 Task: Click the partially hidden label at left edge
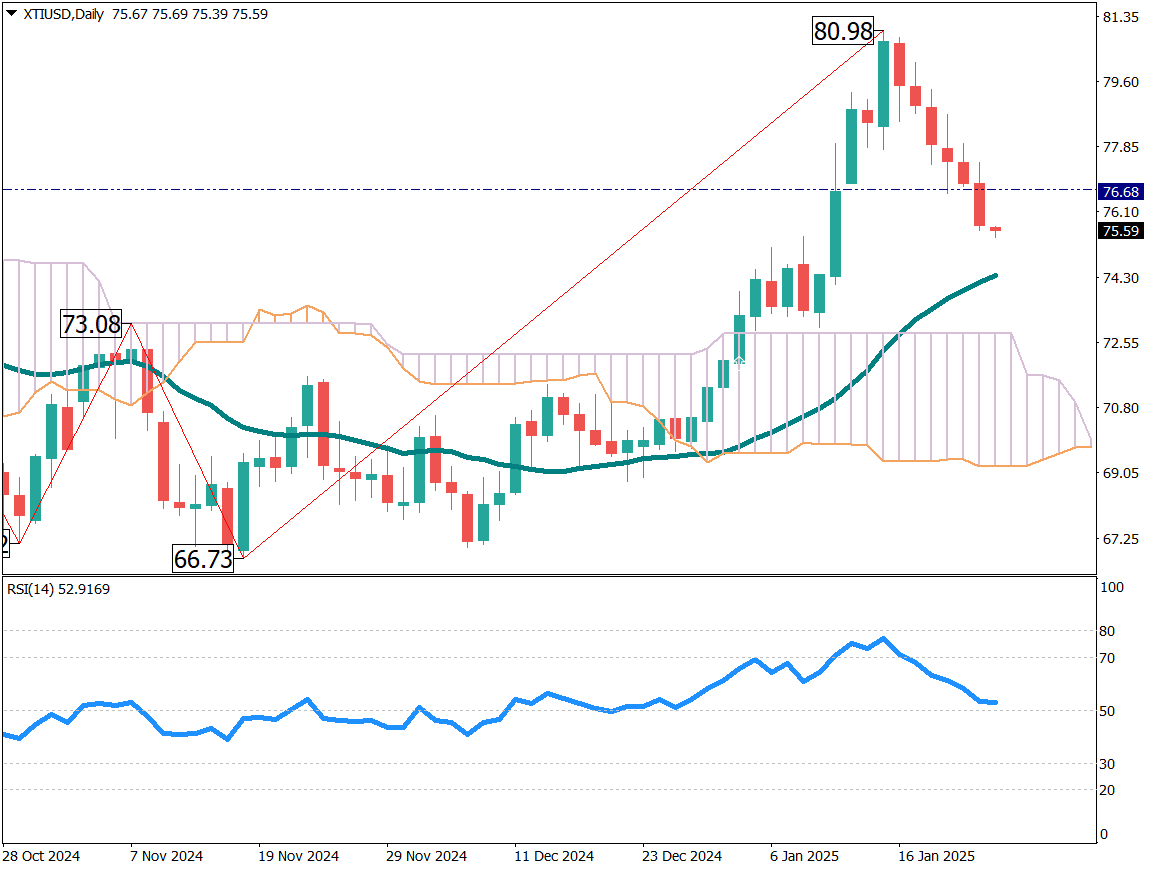pos(4,543)
